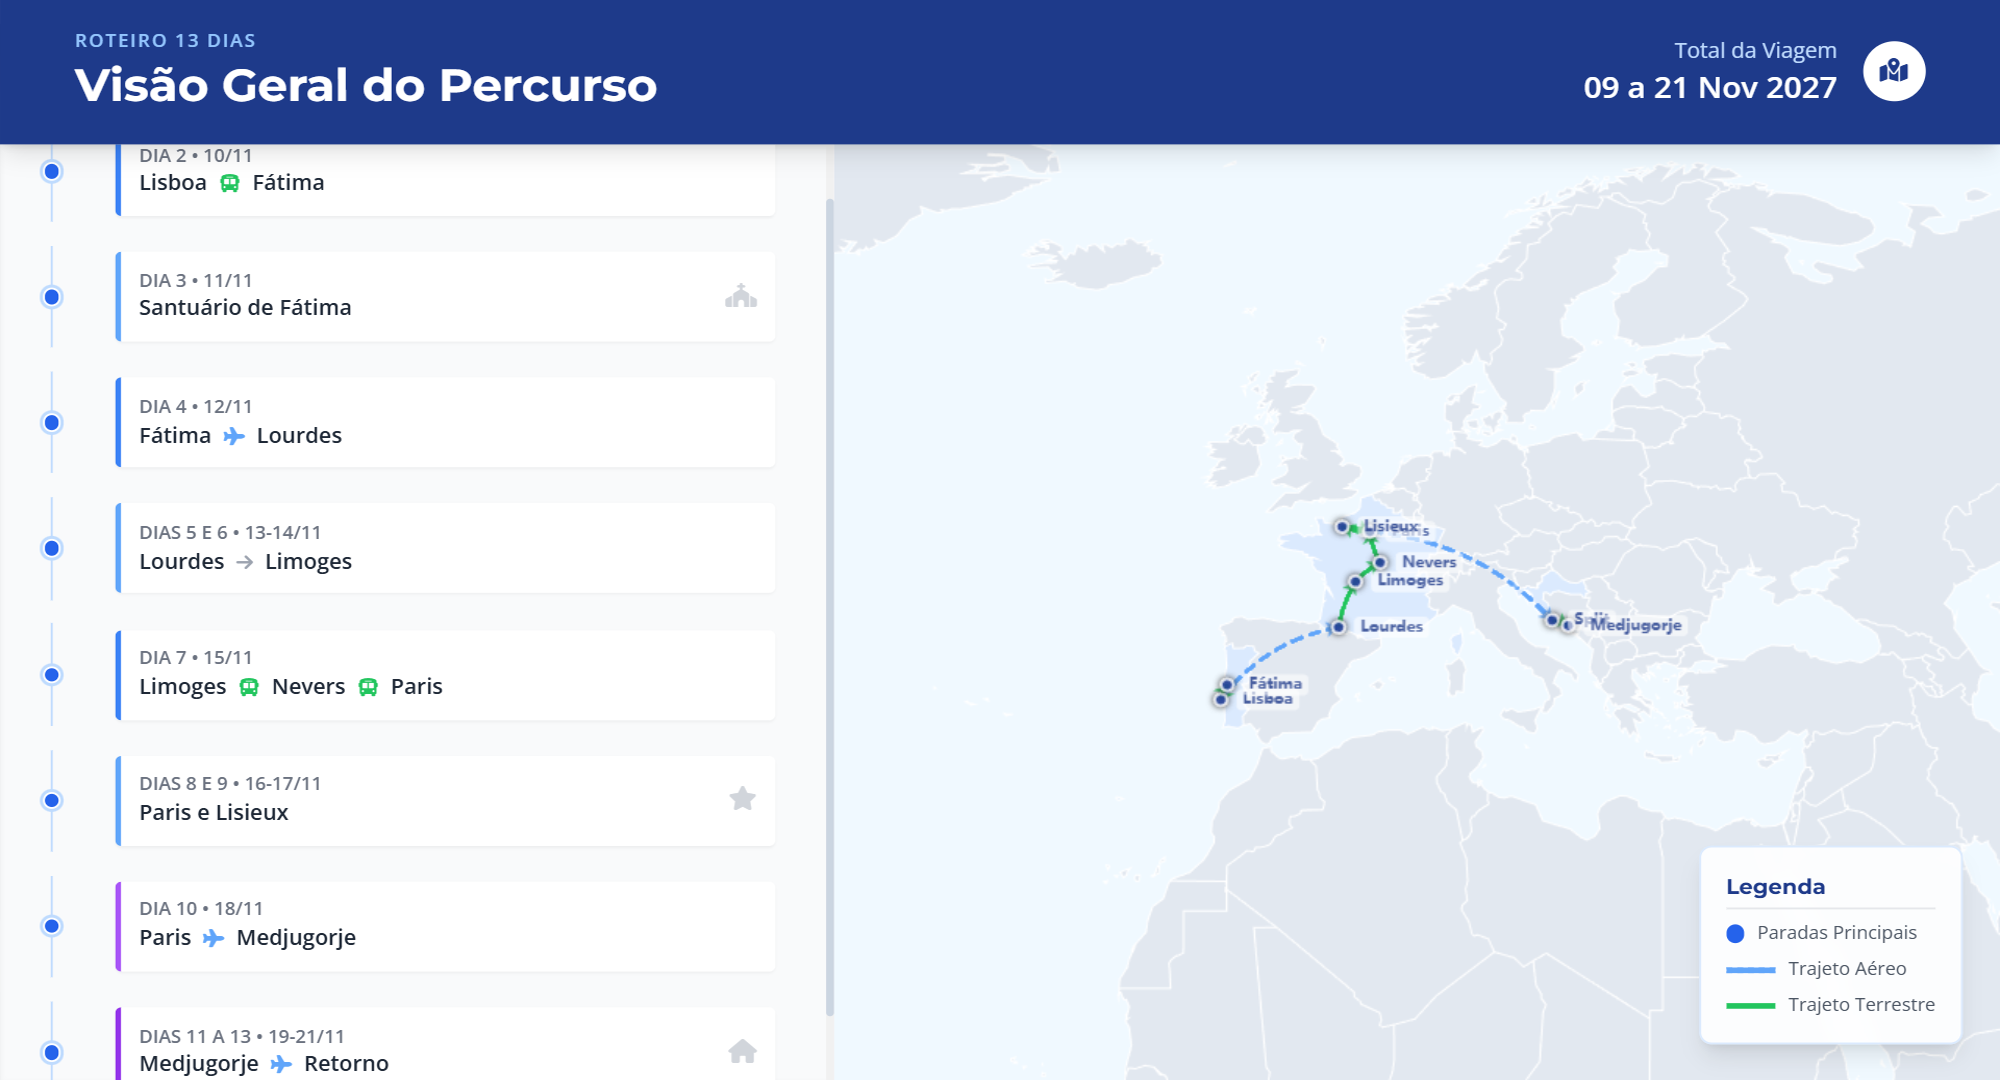Click the Paradas Principais blue legend dot
Screen dimensions: 2000x1080
(x=1735, y=933)
